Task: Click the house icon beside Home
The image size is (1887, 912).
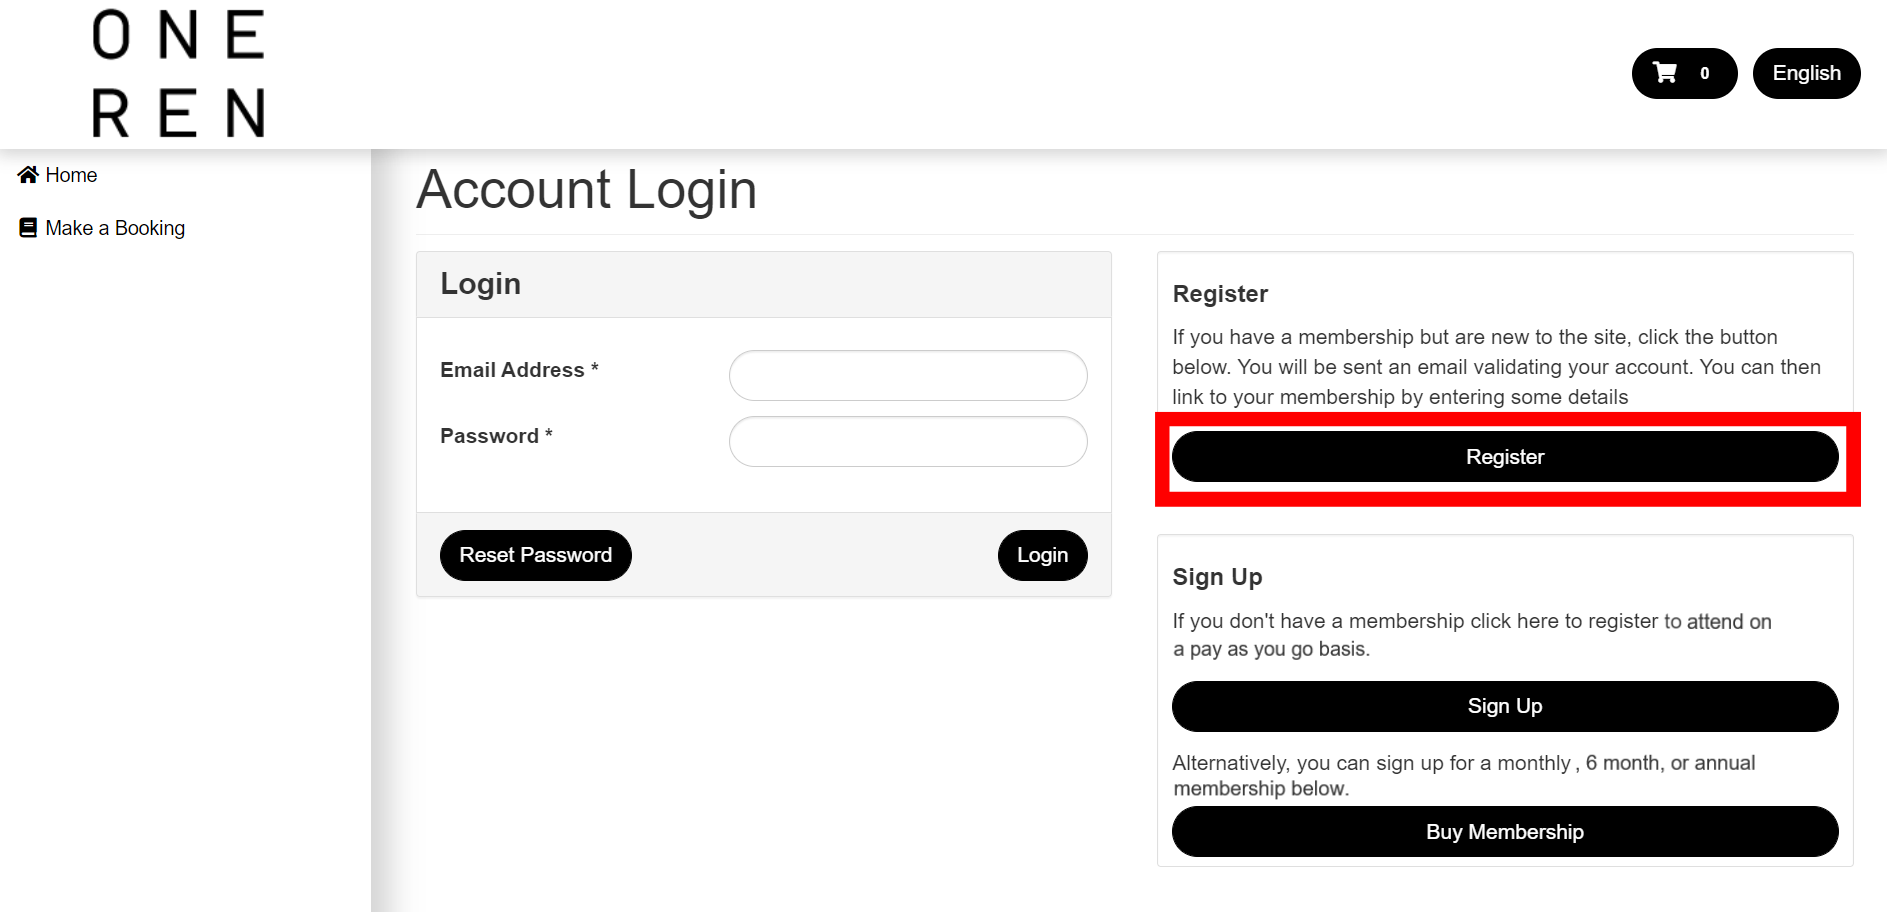Action: point(28,175)
